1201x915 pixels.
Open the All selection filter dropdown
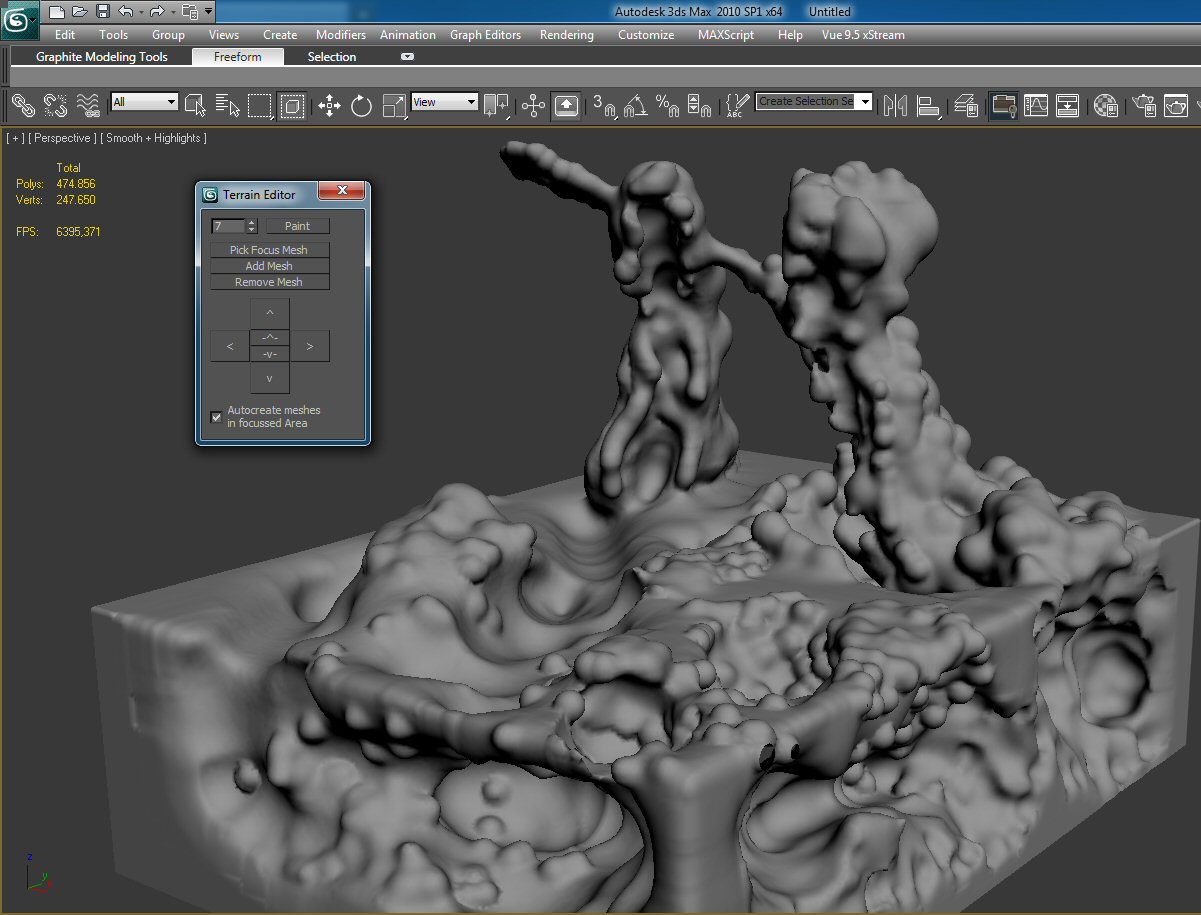pos(171,102)
